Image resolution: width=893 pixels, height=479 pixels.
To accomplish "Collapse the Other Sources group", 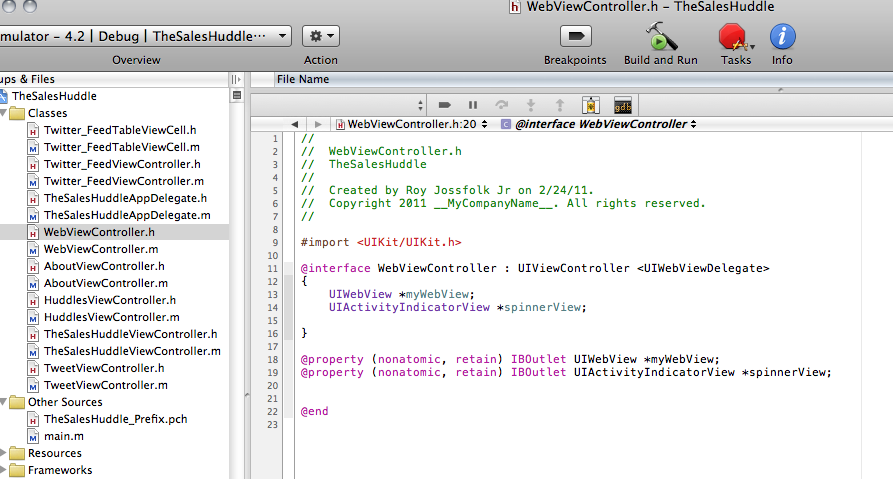I will pyautogui.click(x=3, y=402).
